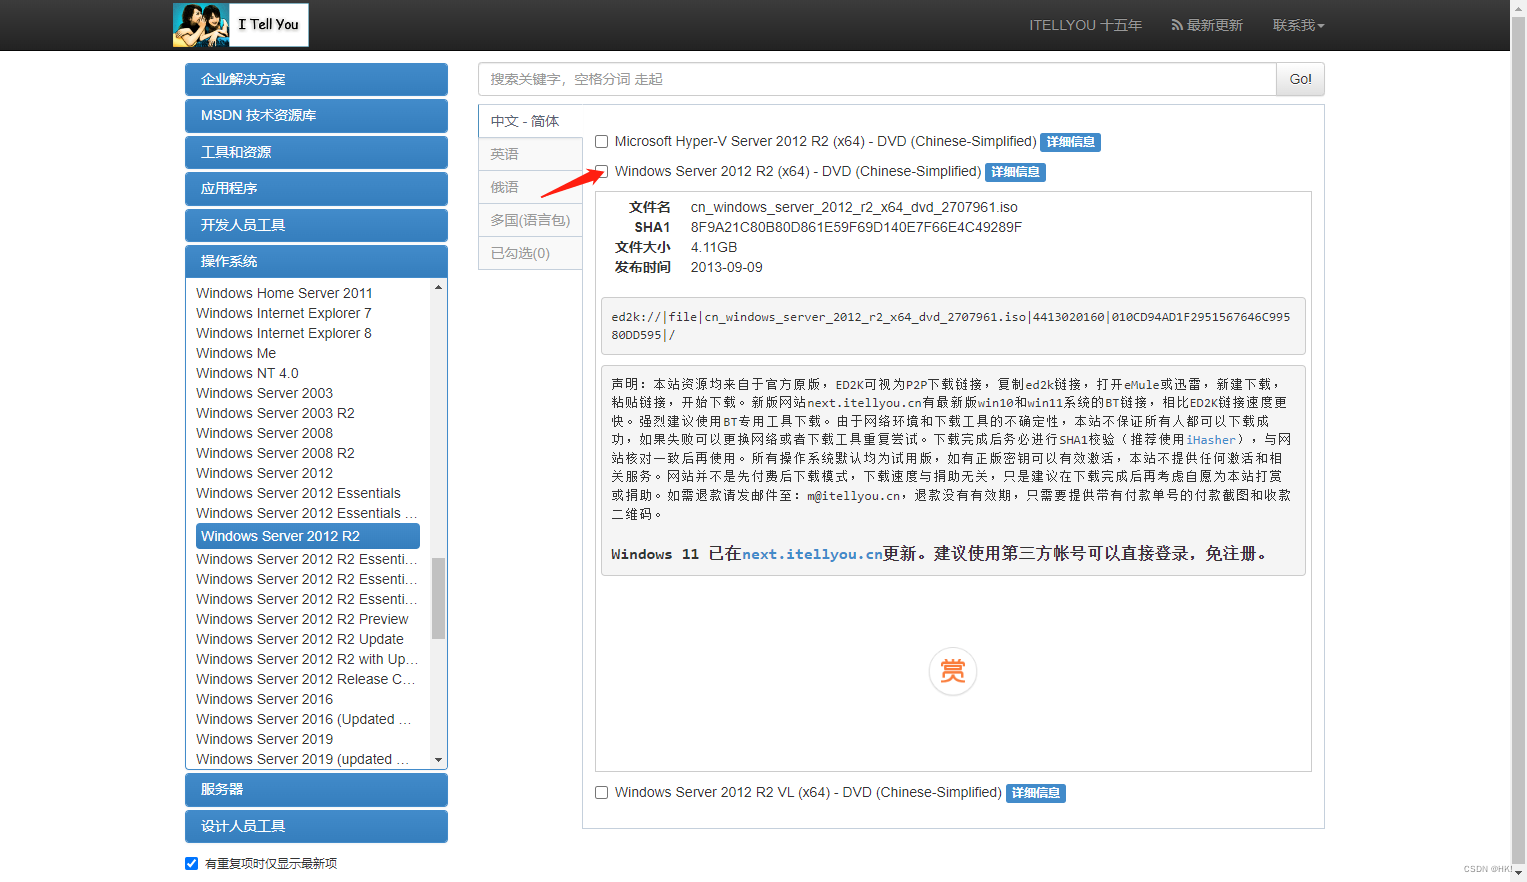1527x882 pixels.
Task: Open 详细信息 for Windows Server 2012 R2 VL
Action: 1035,793
